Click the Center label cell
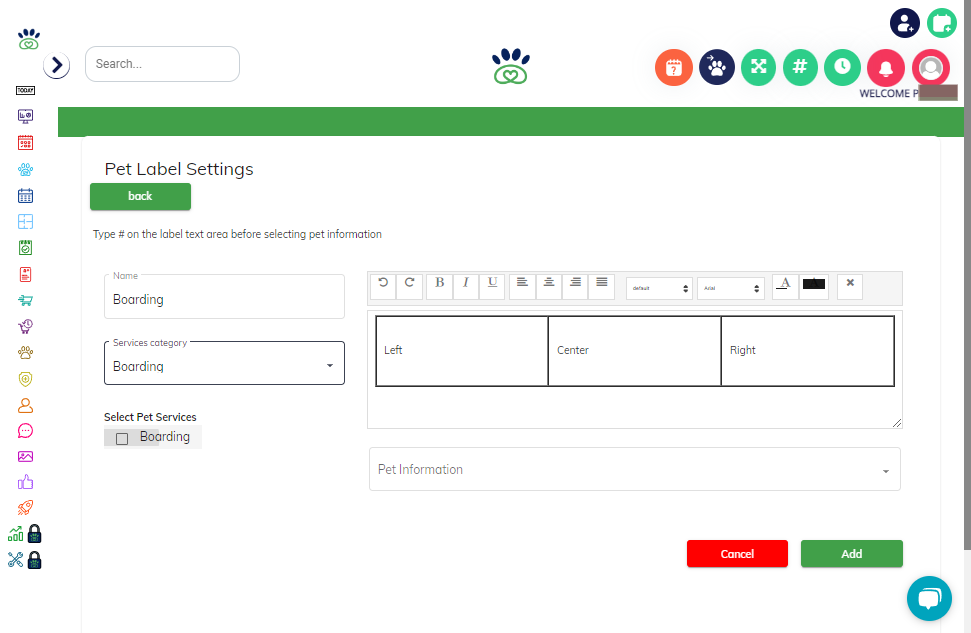This screenshot has width=971, height=633. pyautogui.click(x=635, y=351)
